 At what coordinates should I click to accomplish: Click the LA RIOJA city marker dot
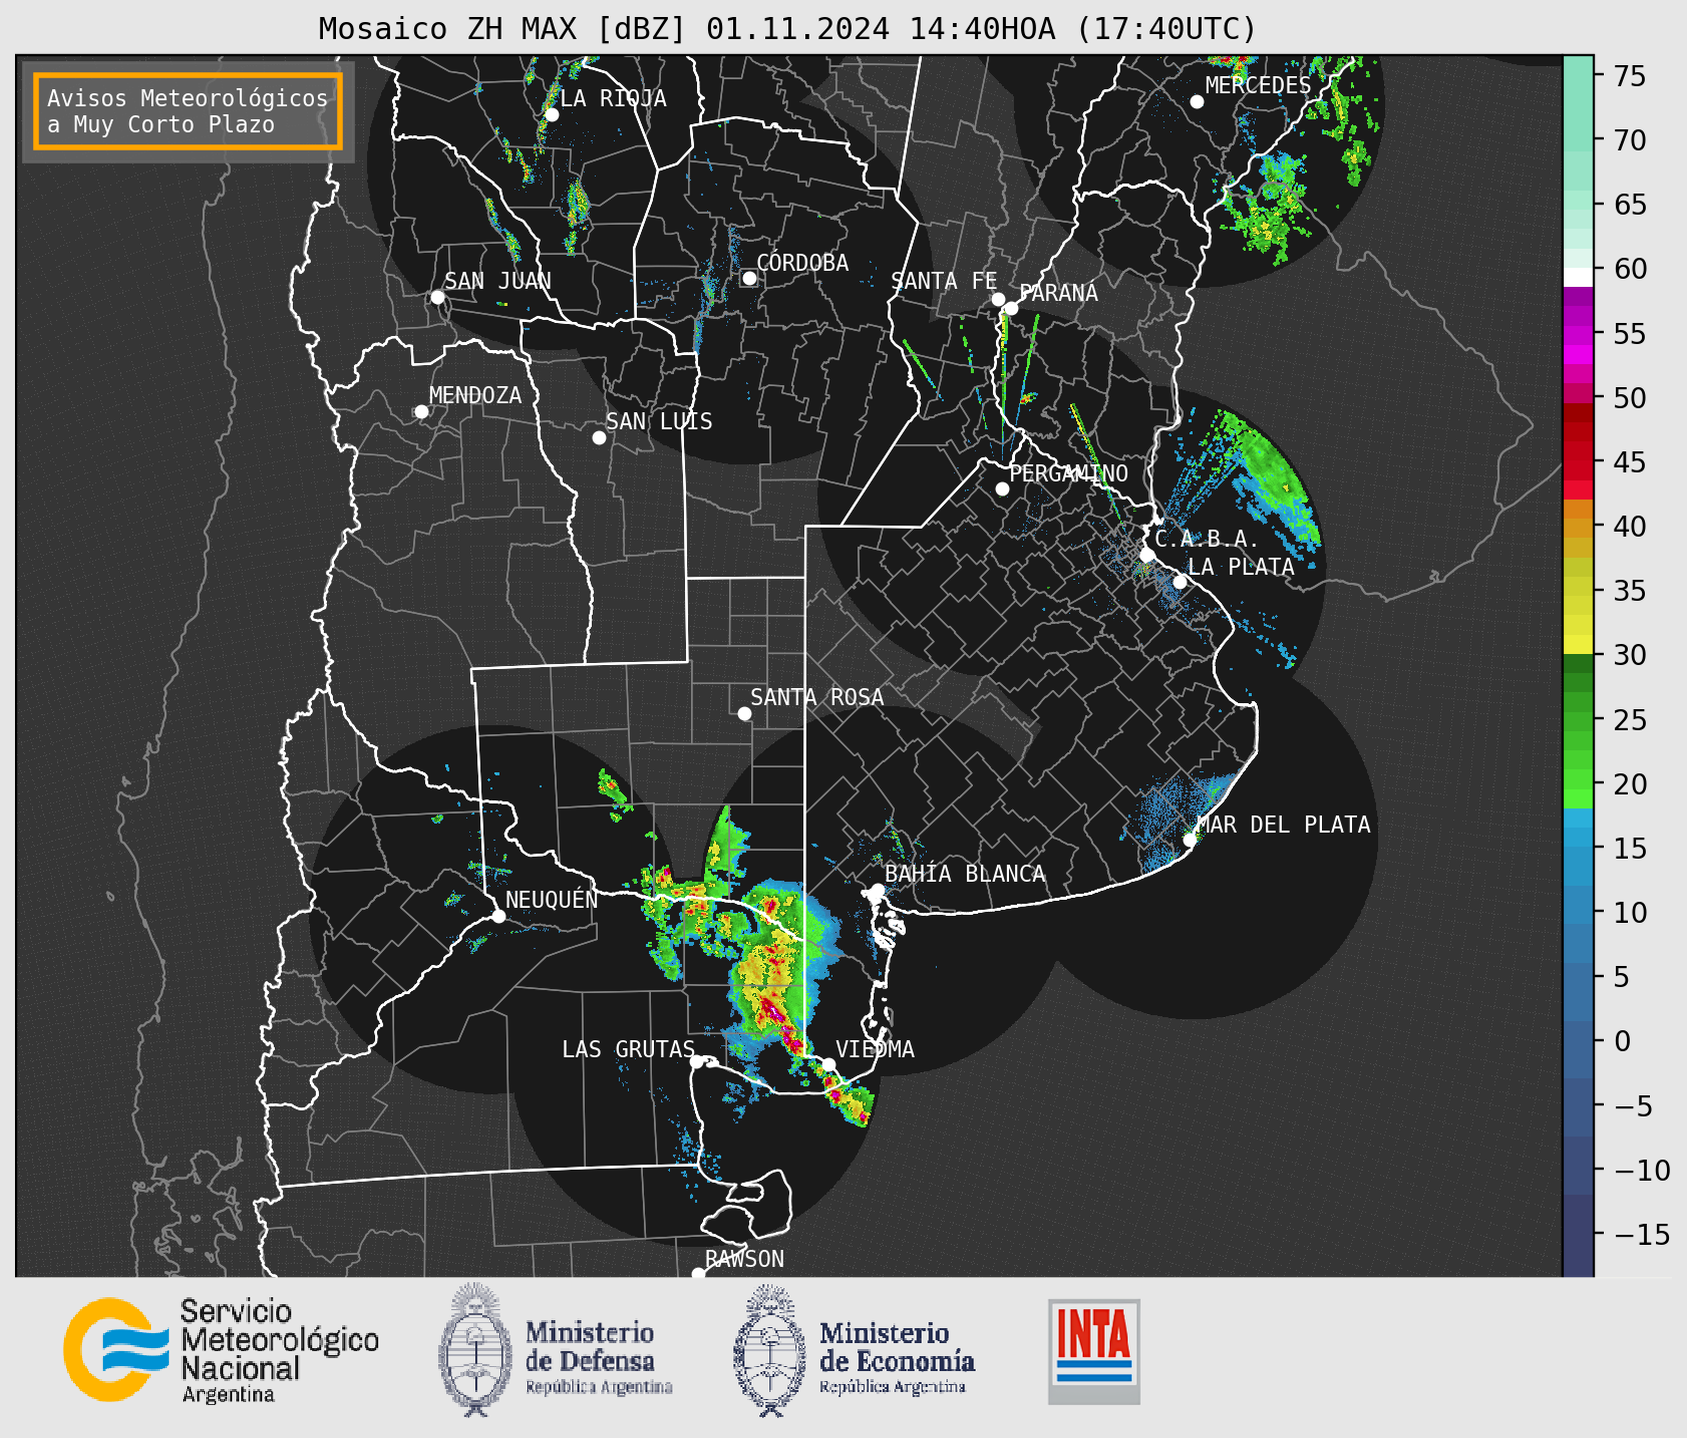(x=551, y=115)
